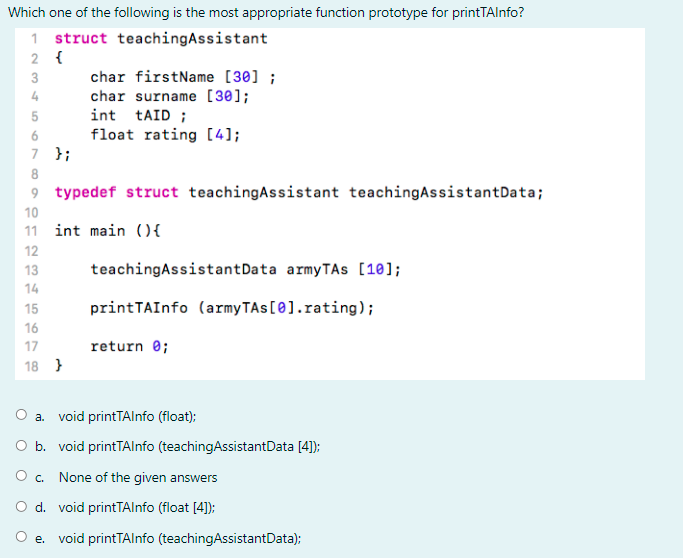Select radio button for option e

coord(21,536)
